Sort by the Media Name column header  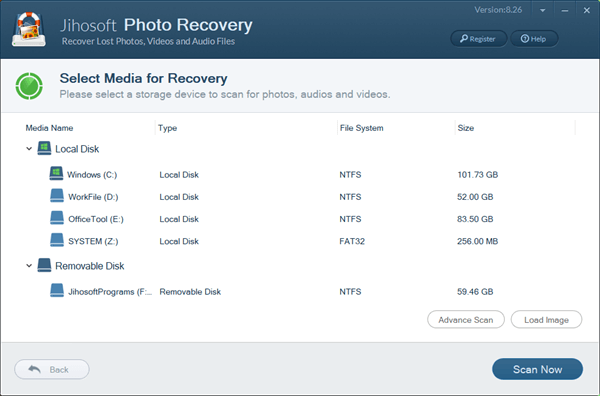click(x=49, y=128)
